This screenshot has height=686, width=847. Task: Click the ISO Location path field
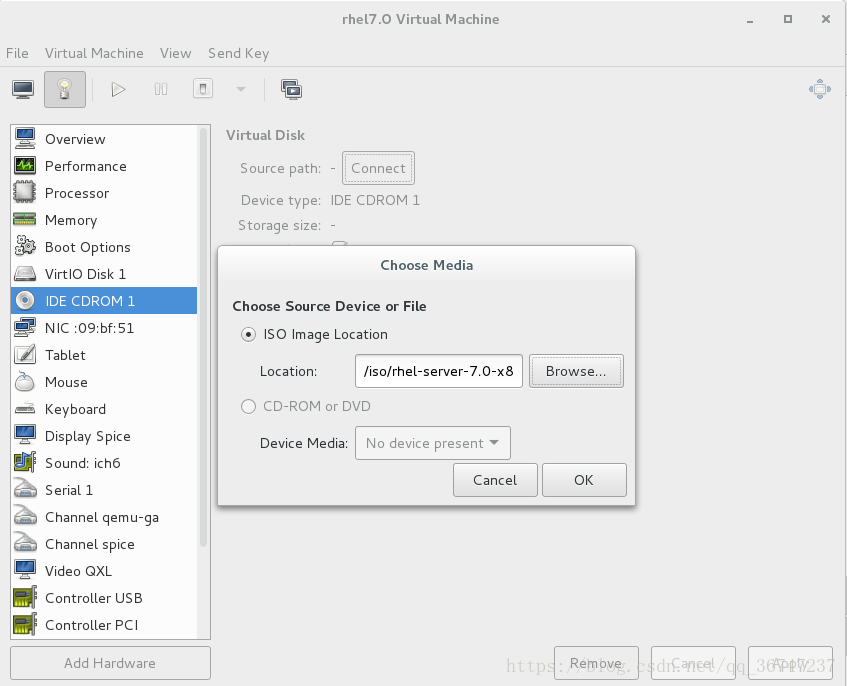(x=439, y=371)
